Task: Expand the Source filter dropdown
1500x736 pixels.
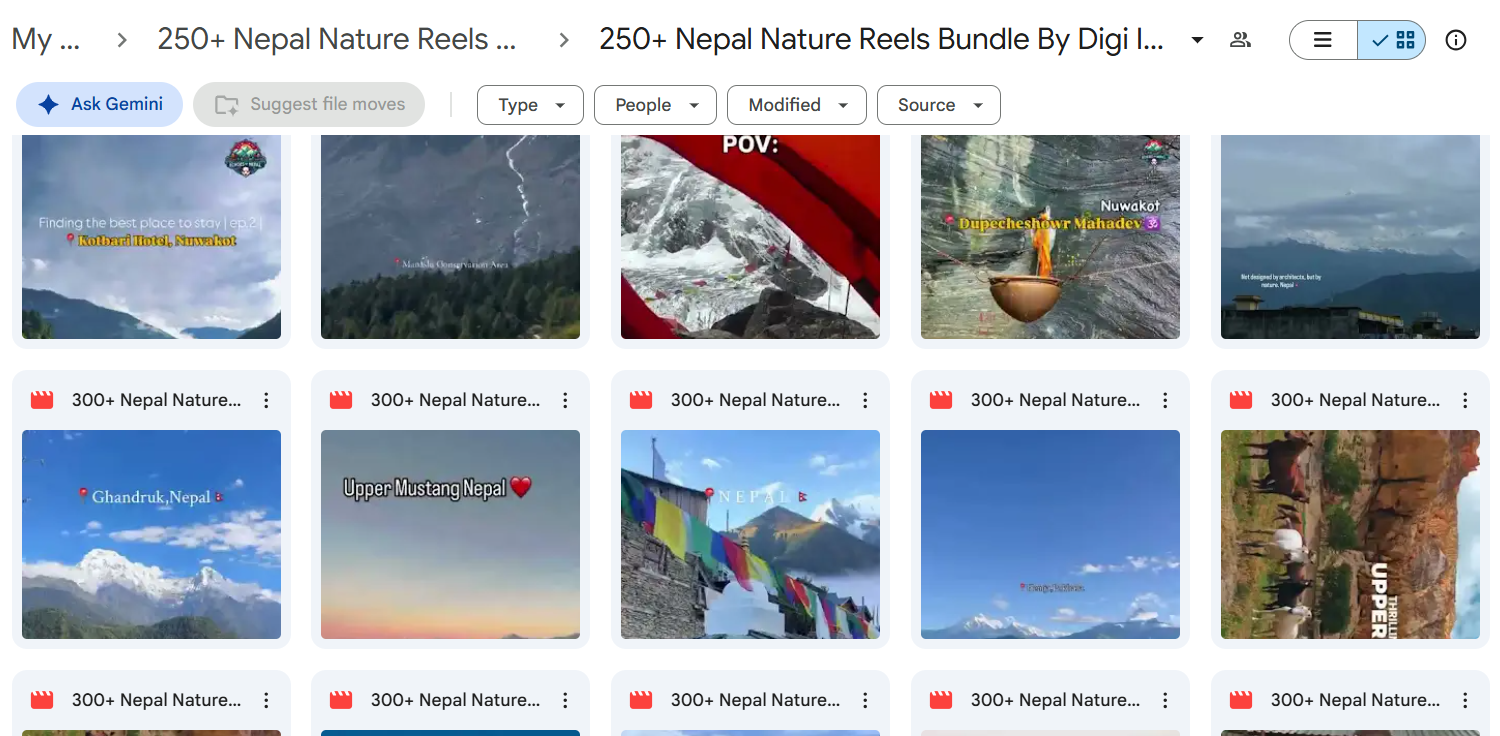Action: [939, 105]
